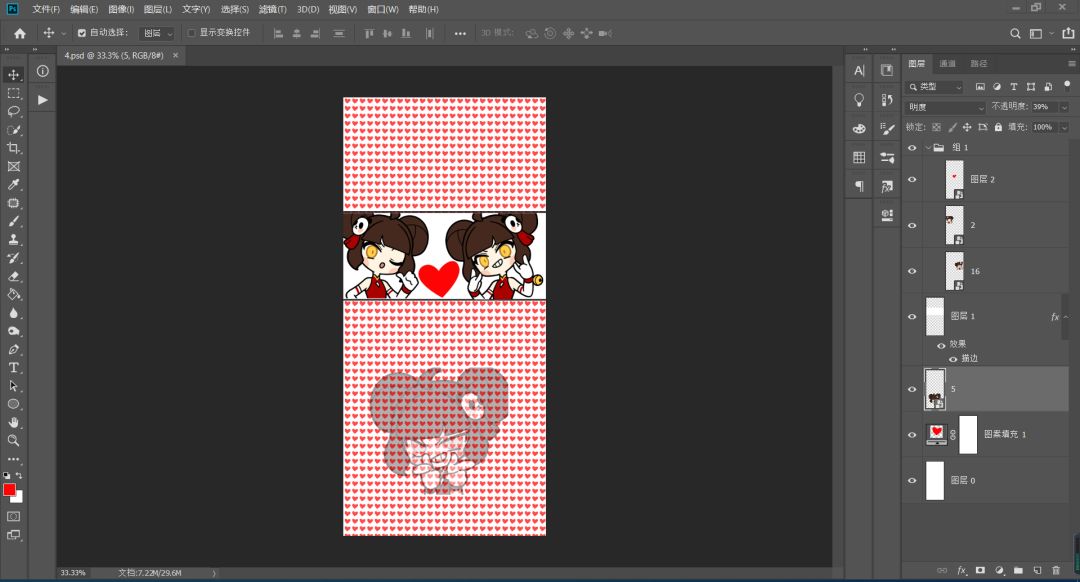Toggle visibility of layer named 2
The width and height of the screenshot is (1080, 582).
(912, 225)
